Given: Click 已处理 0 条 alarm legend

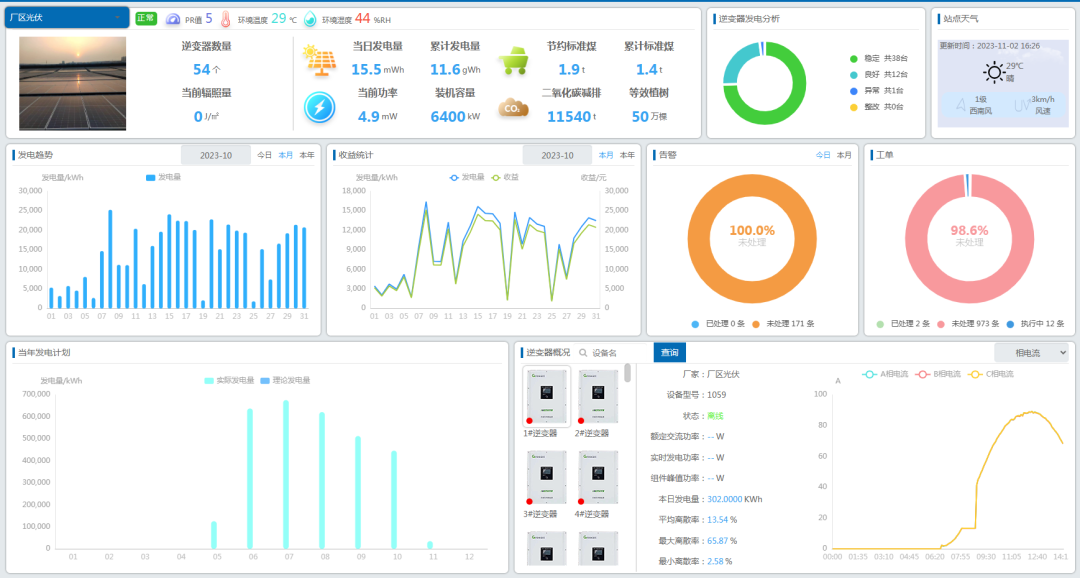Looking at the screenshot, I should [718, 324].
